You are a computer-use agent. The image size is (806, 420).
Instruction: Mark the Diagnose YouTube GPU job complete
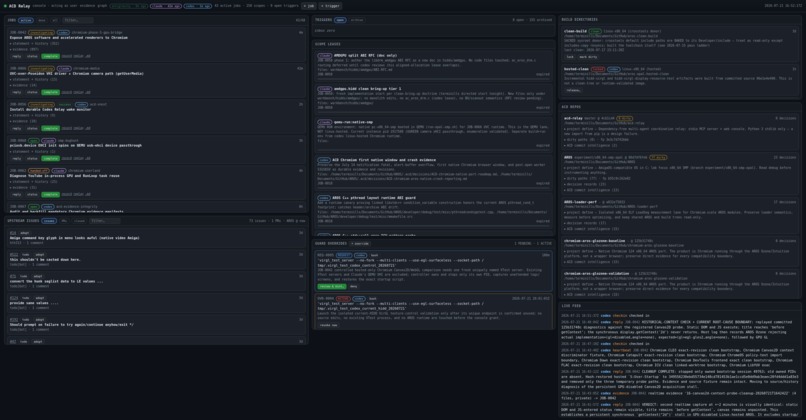click(x=50, y=195)
